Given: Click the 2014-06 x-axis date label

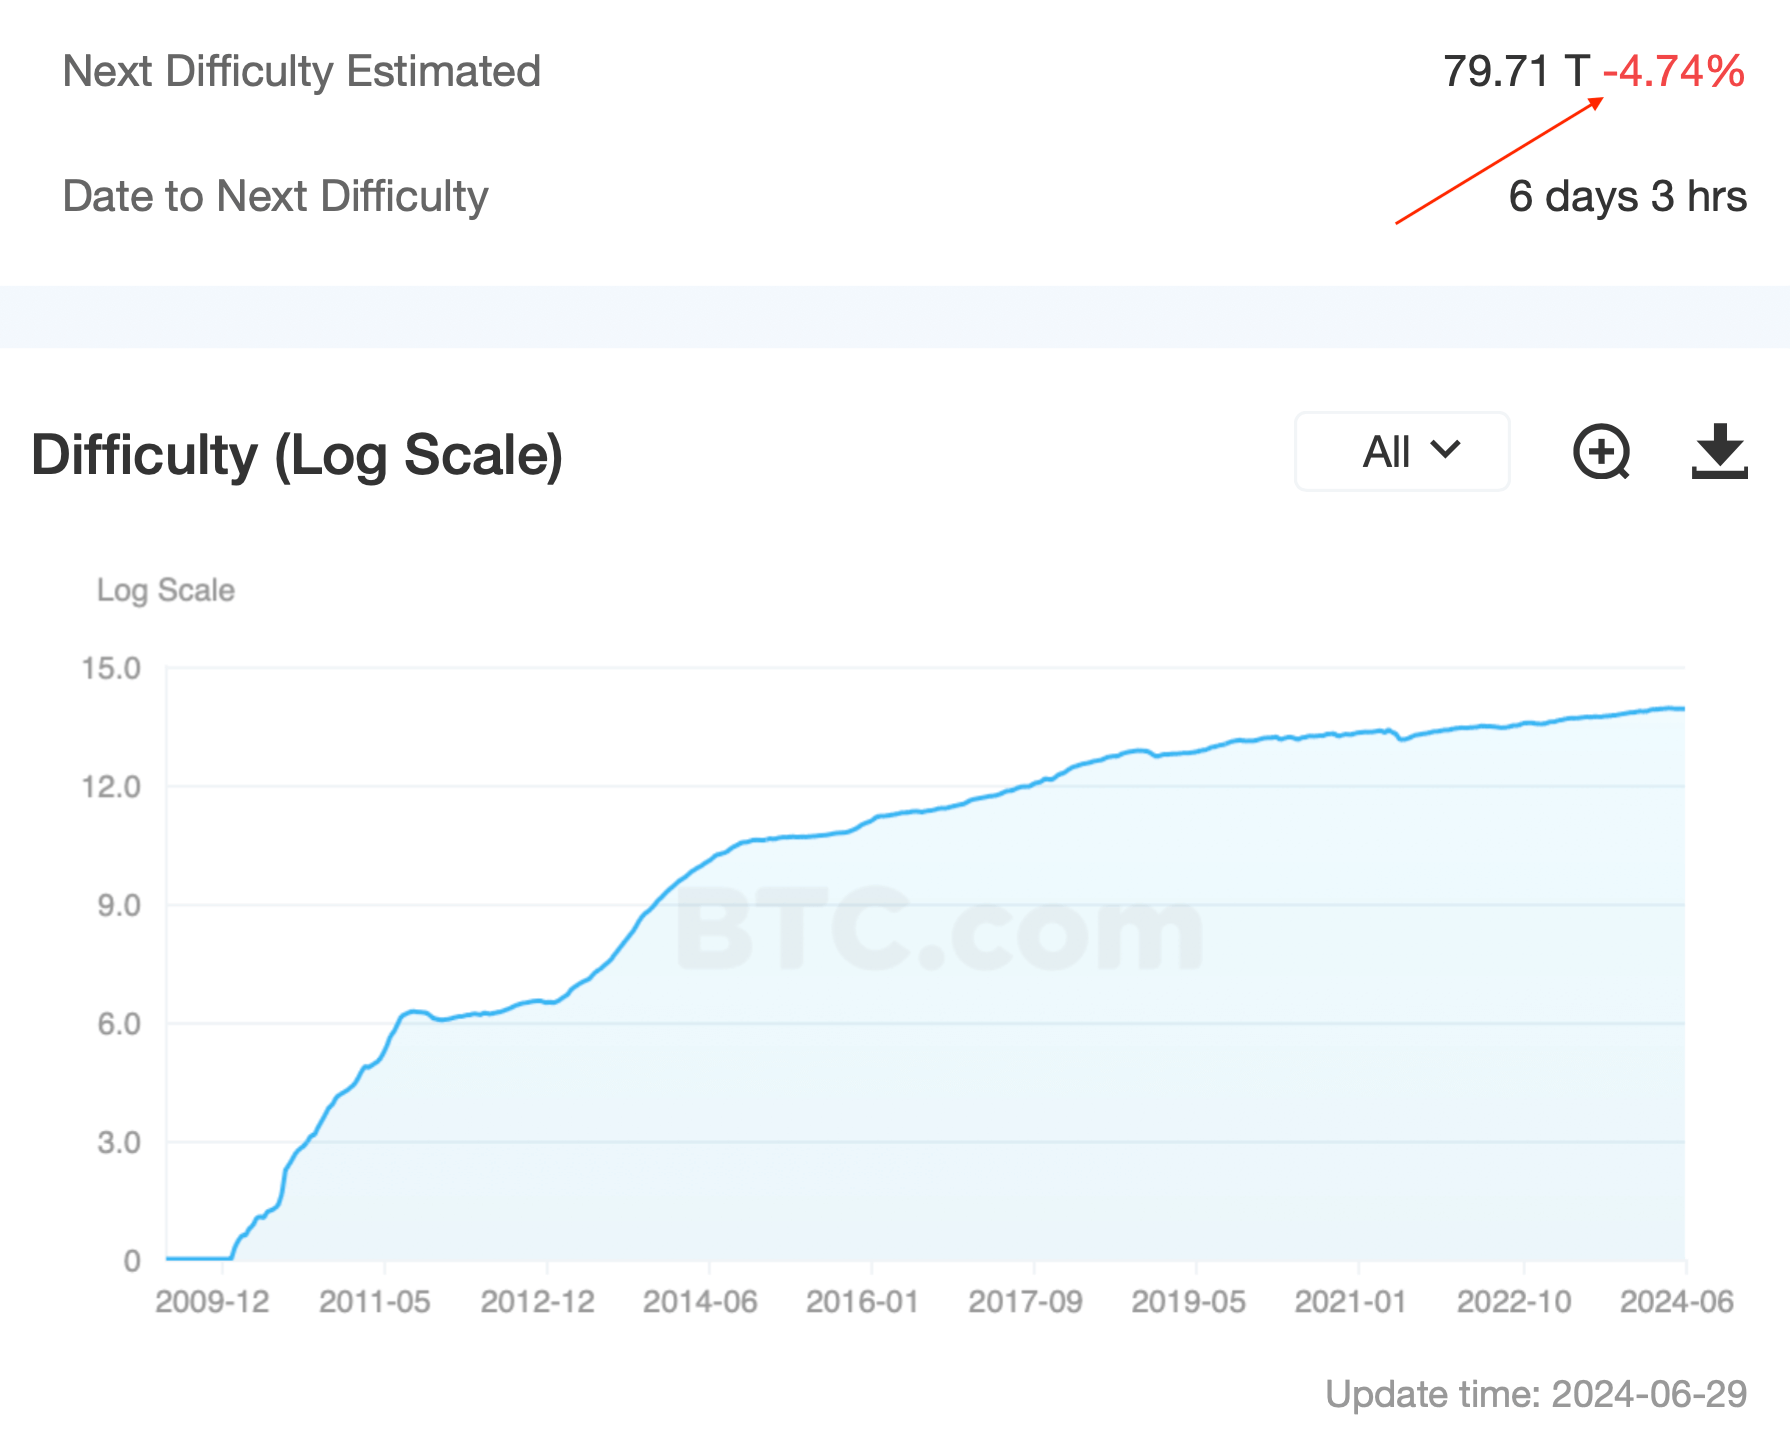Looking at the screenshot, I should [700, 1301].
